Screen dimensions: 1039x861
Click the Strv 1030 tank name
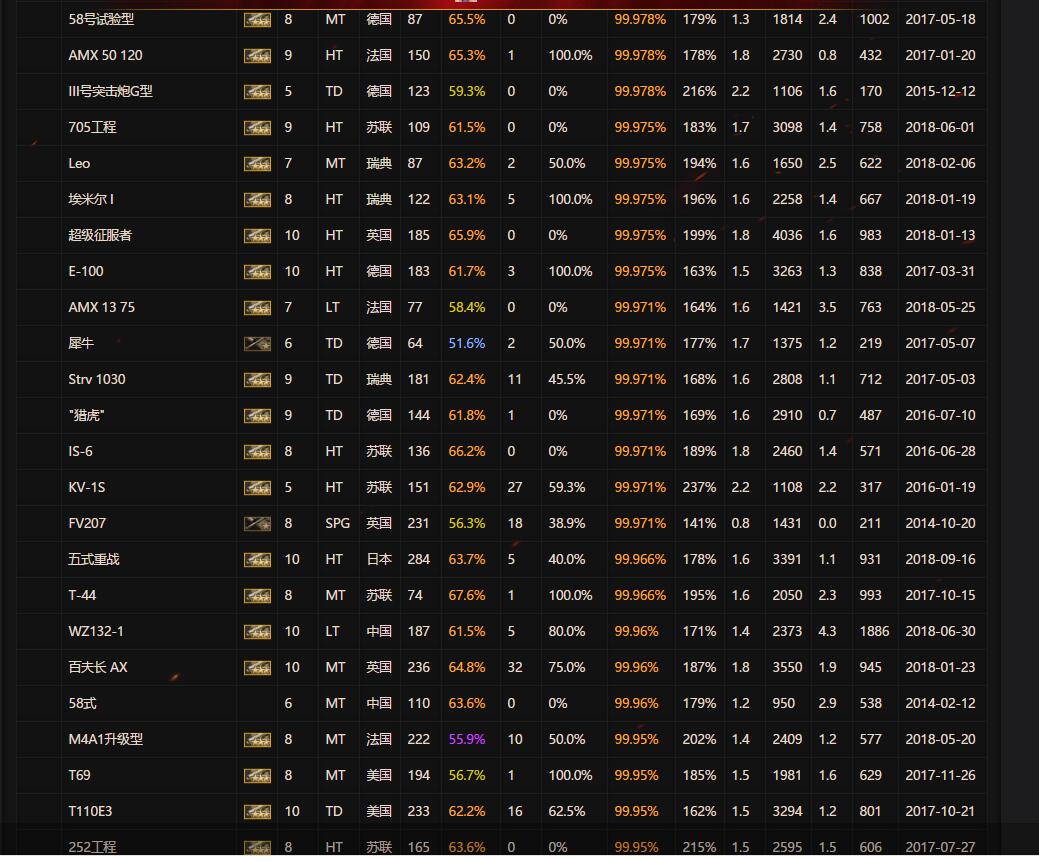click(97, 379)
